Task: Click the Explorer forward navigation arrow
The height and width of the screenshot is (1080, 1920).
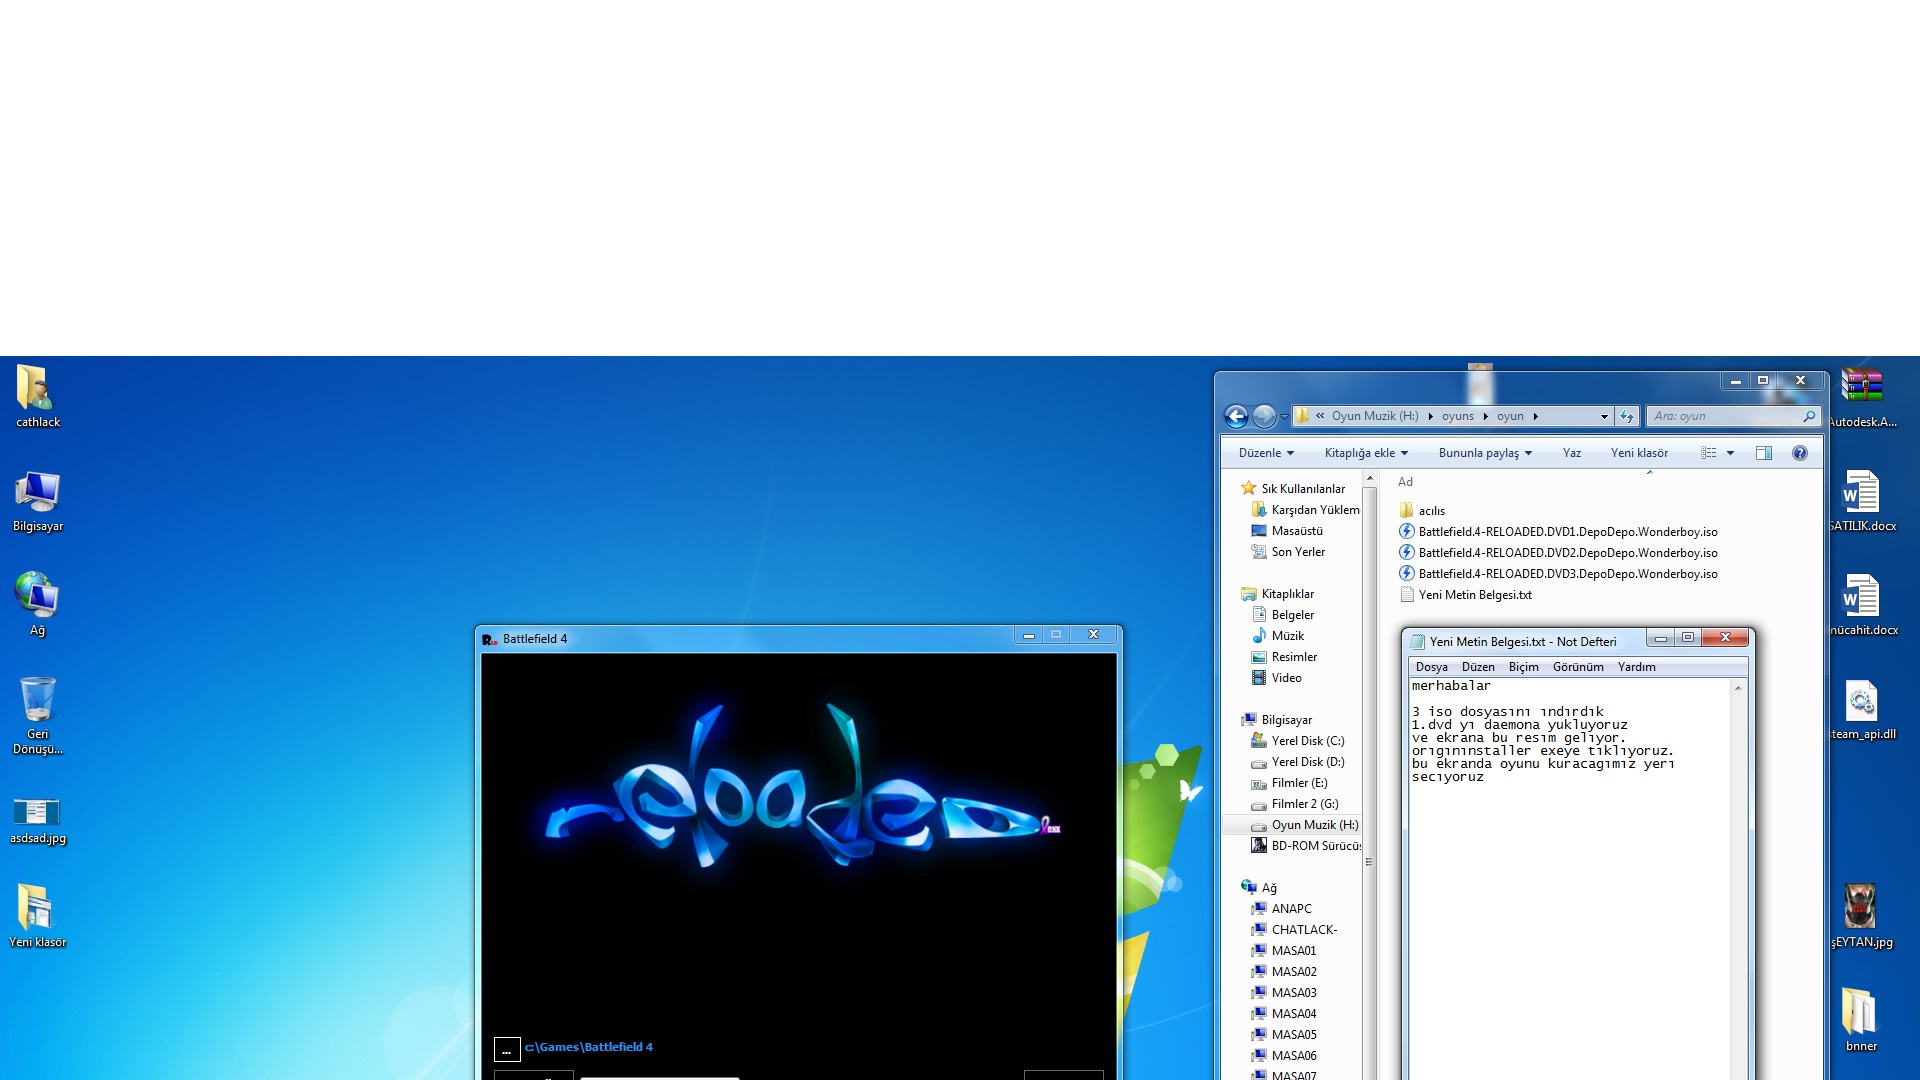Action: (1264, 416)
